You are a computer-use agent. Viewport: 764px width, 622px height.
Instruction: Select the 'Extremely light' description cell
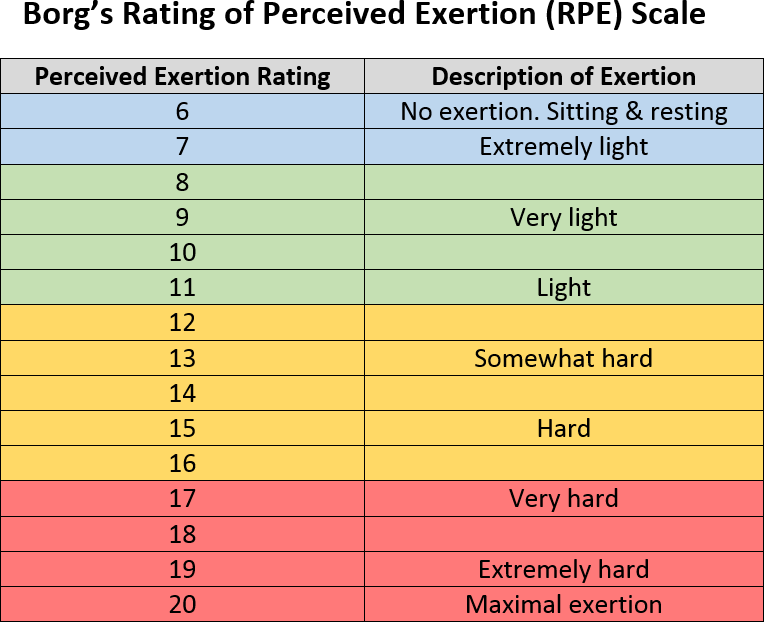pyautogui.click(x=563, y=146)
